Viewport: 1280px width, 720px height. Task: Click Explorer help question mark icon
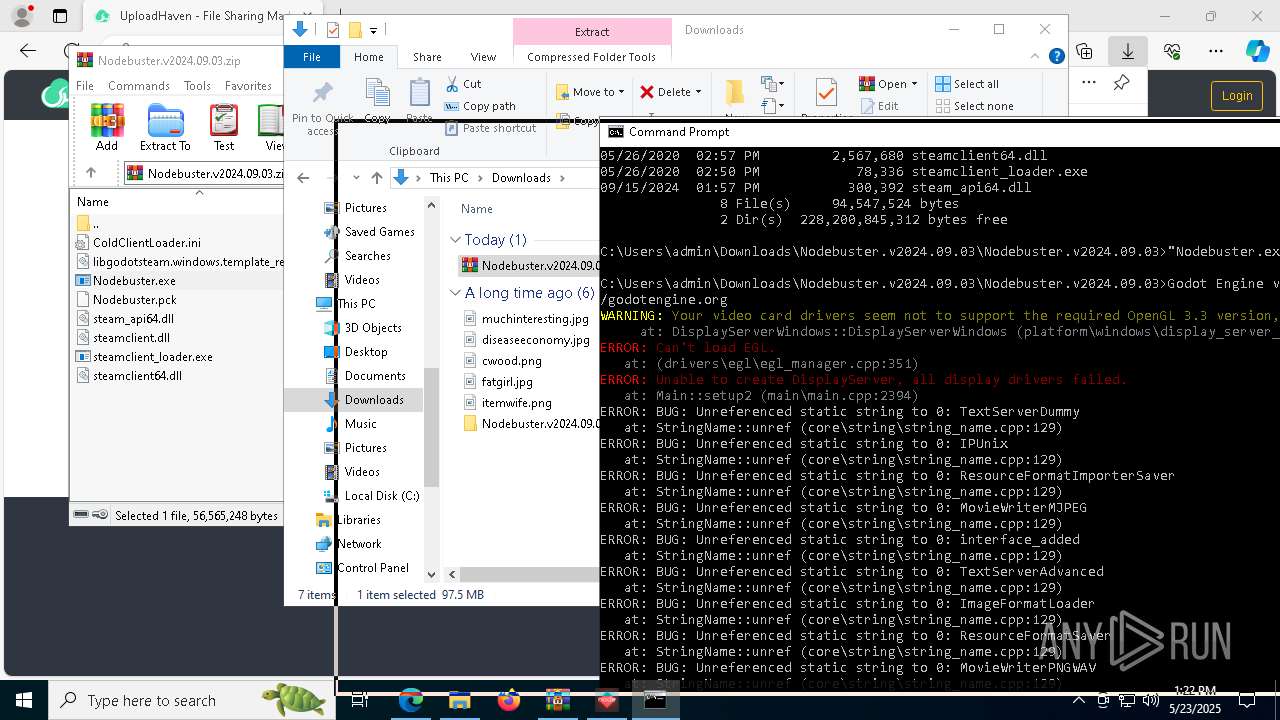pos(1056,57)
